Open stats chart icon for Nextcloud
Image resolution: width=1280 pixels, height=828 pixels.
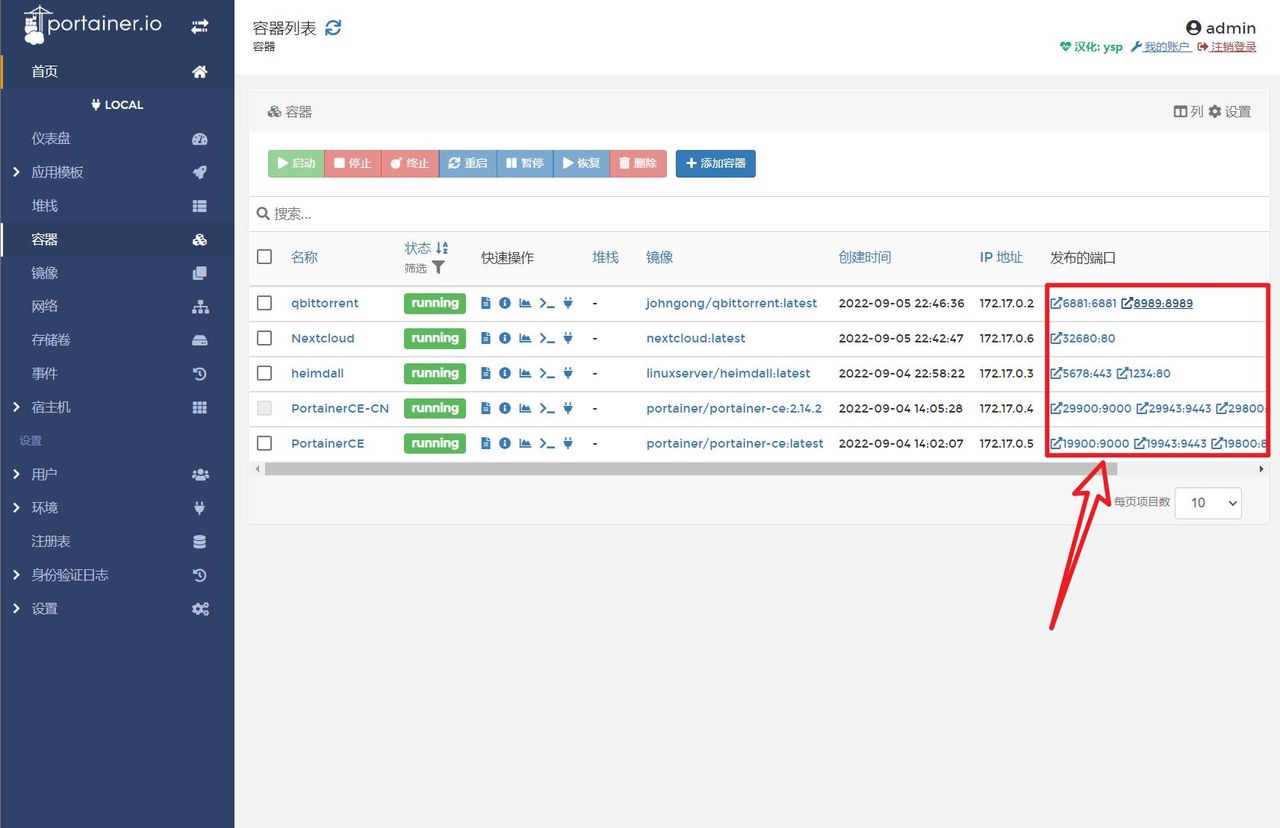click(x=525, y=338)
